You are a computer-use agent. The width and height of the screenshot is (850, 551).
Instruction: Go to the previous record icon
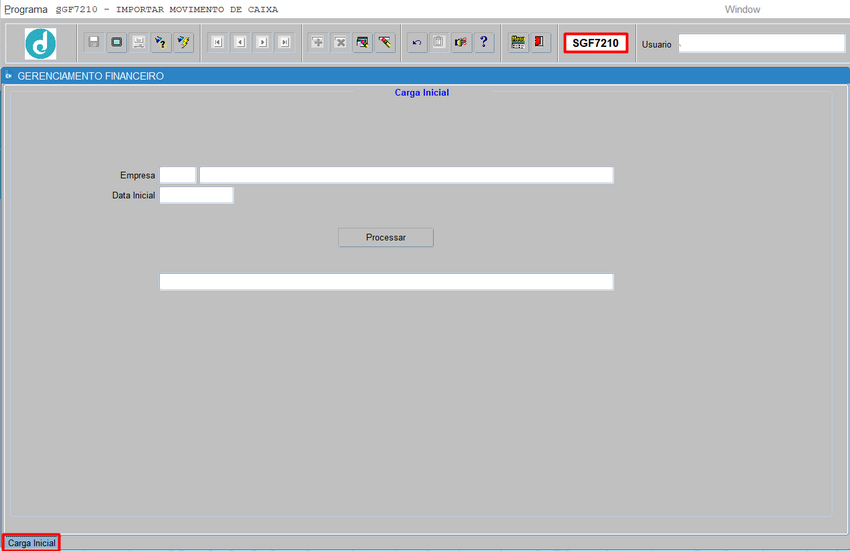coord(241,42)
